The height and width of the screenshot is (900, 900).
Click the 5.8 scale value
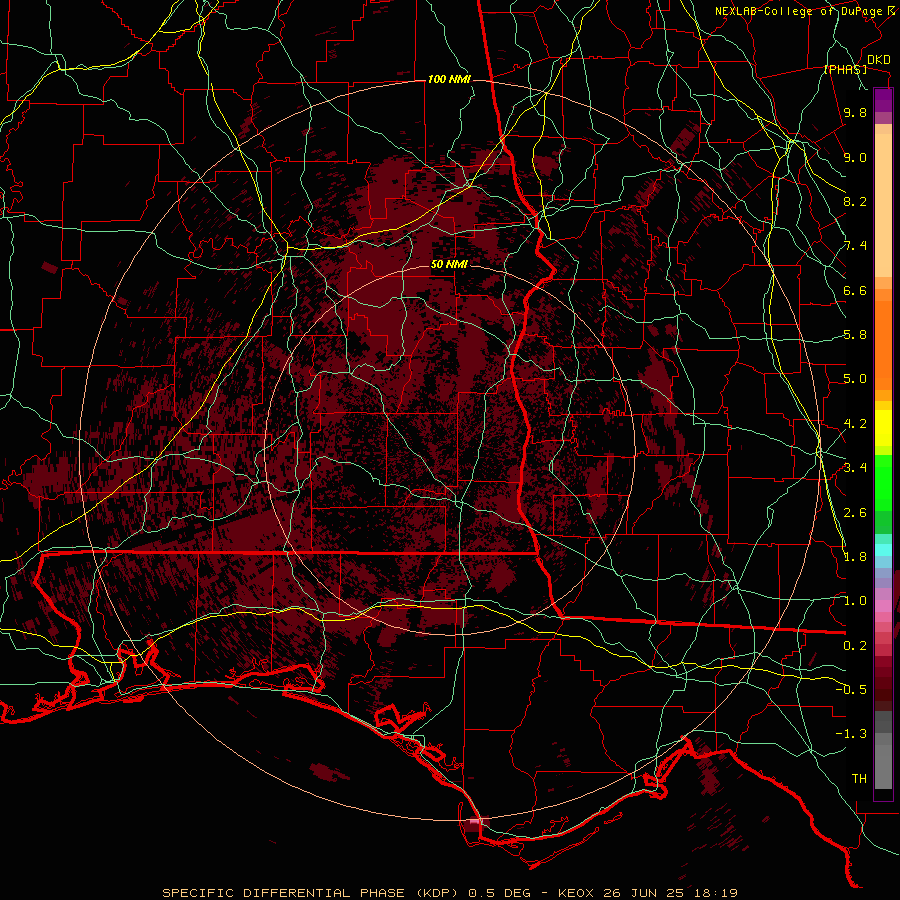[855, 335]
